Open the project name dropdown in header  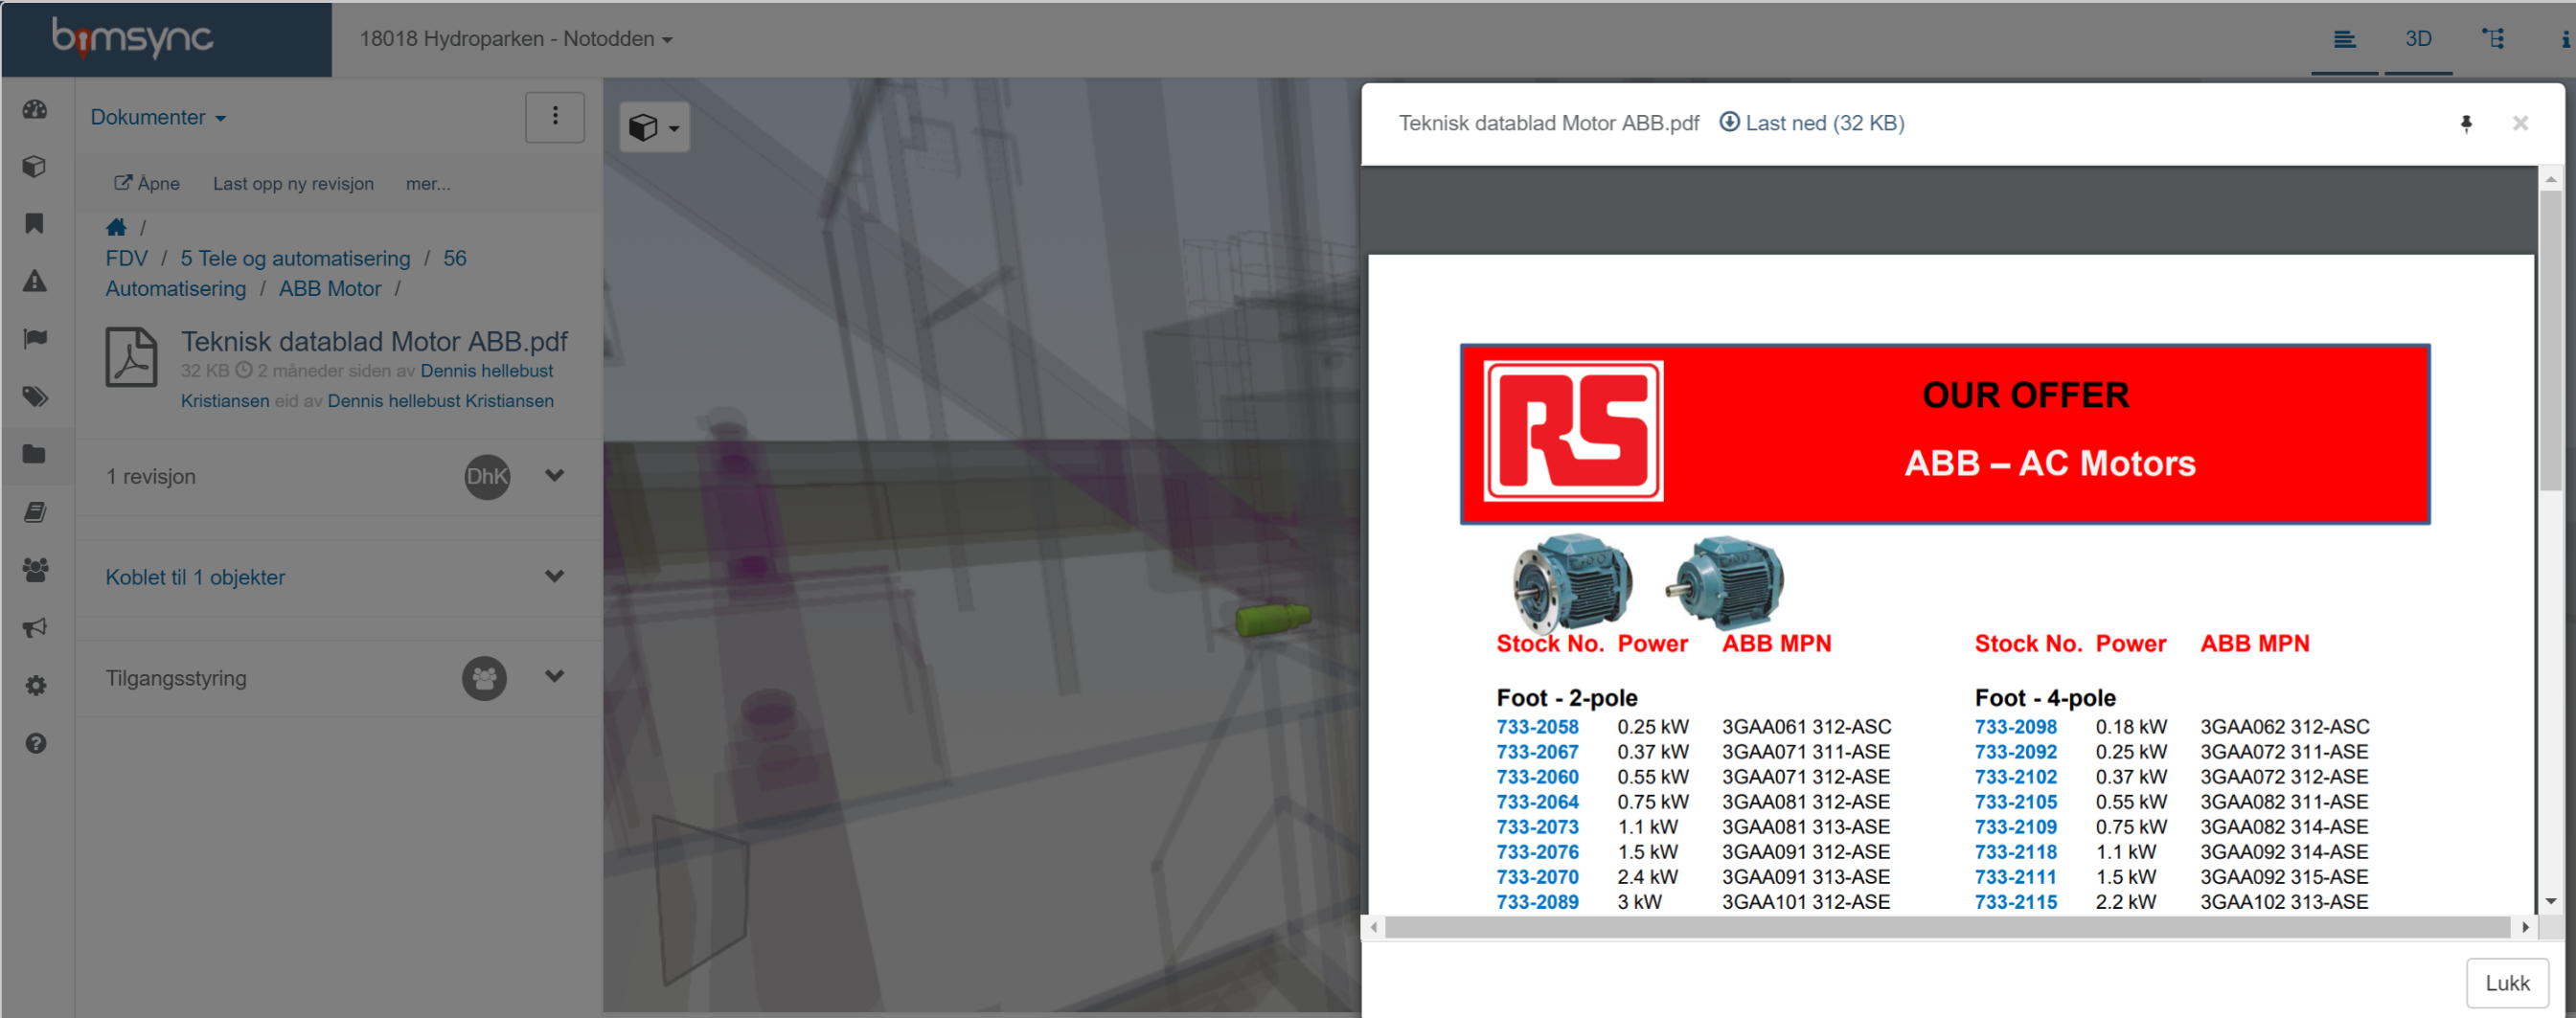click(x=515, y=39)
